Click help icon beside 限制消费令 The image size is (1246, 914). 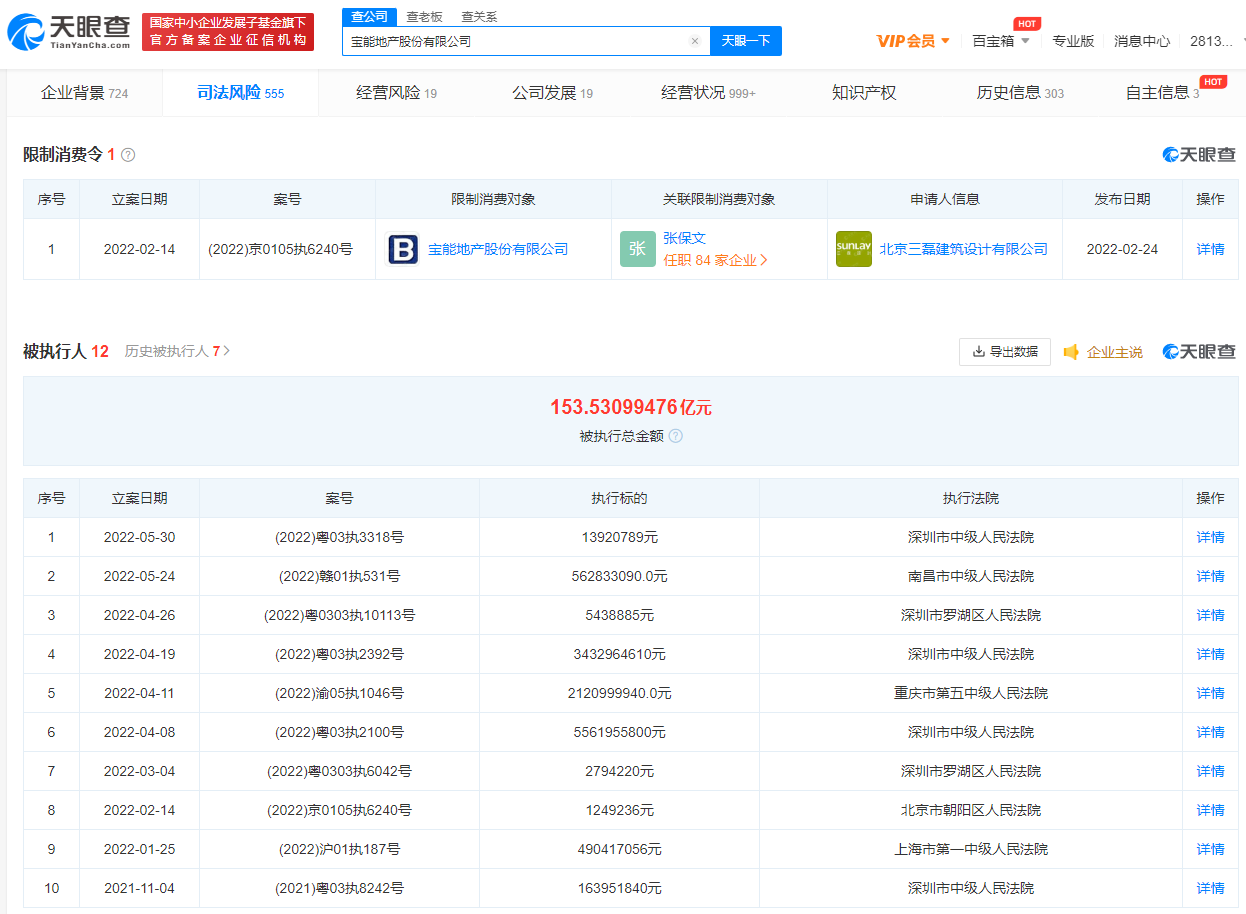point(128,155)
